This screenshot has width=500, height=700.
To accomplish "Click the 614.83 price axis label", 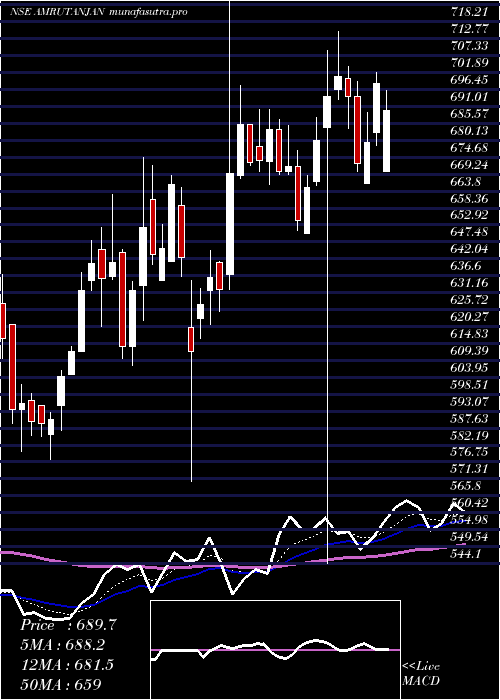I will click(x=470, y=334).
